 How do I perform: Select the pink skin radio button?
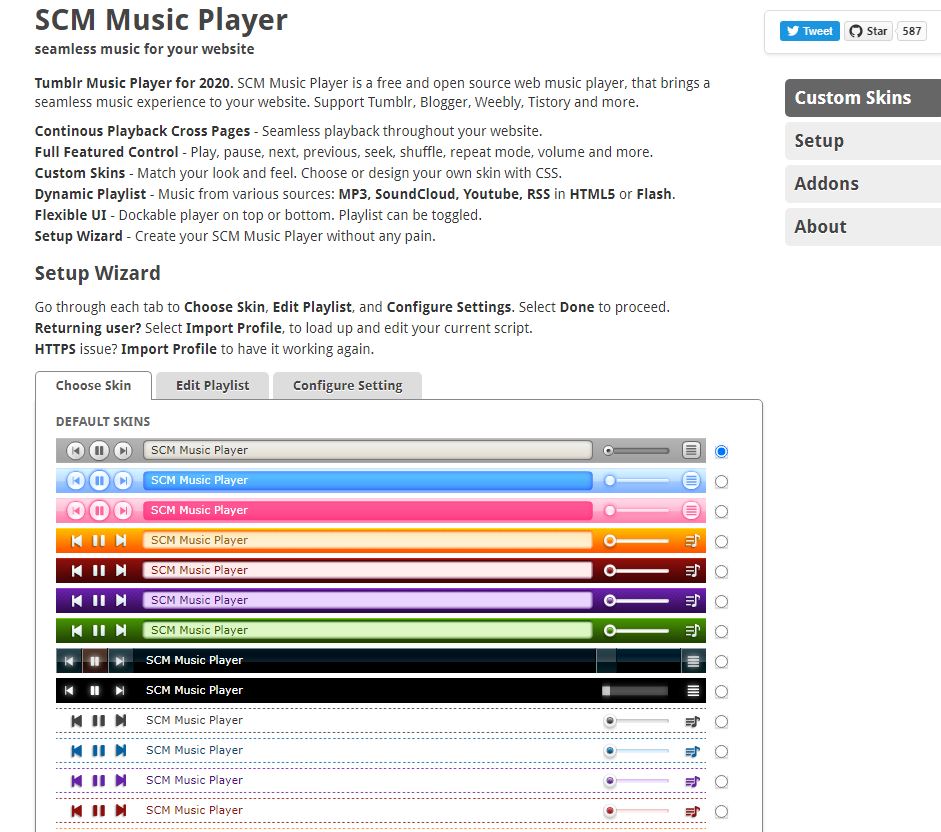tap(721, 511)
